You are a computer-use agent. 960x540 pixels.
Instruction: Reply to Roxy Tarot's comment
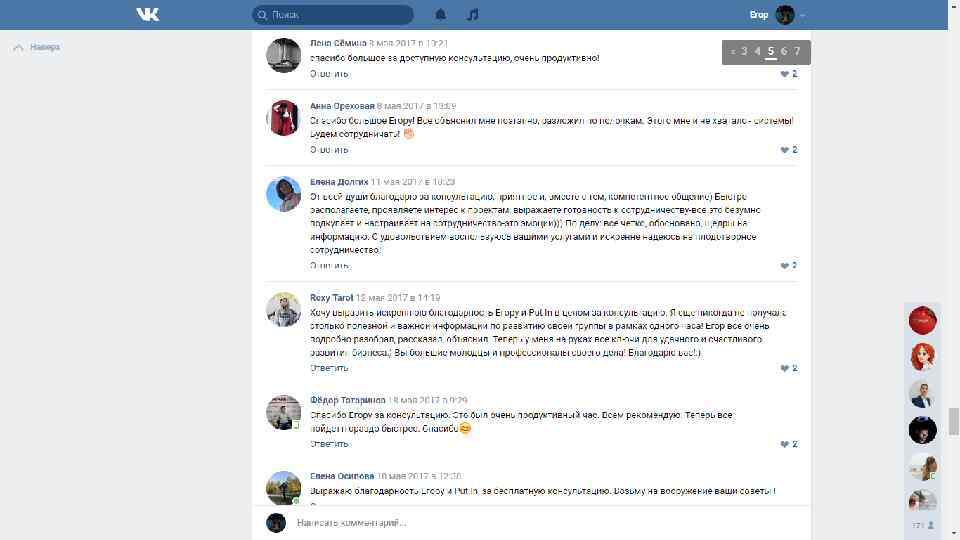point(329,368)
